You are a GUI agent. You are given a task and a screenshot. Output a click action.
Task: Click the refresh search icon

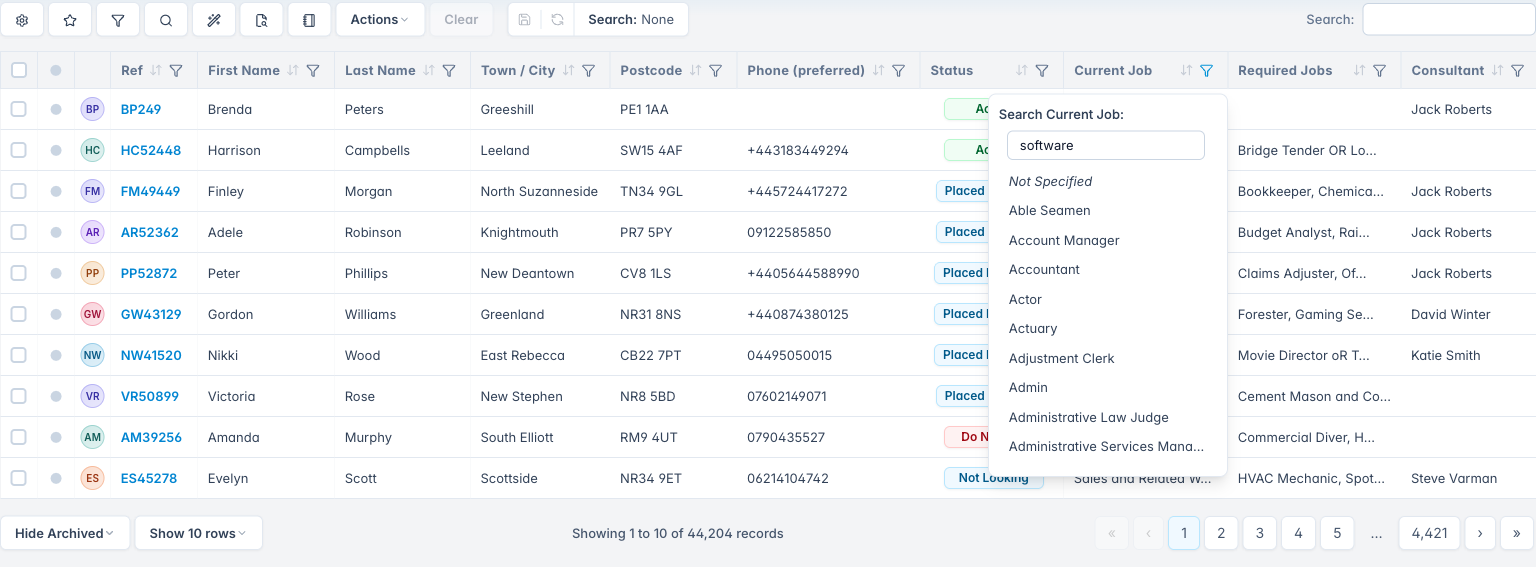pyautogui.click(x=557, y=20)
